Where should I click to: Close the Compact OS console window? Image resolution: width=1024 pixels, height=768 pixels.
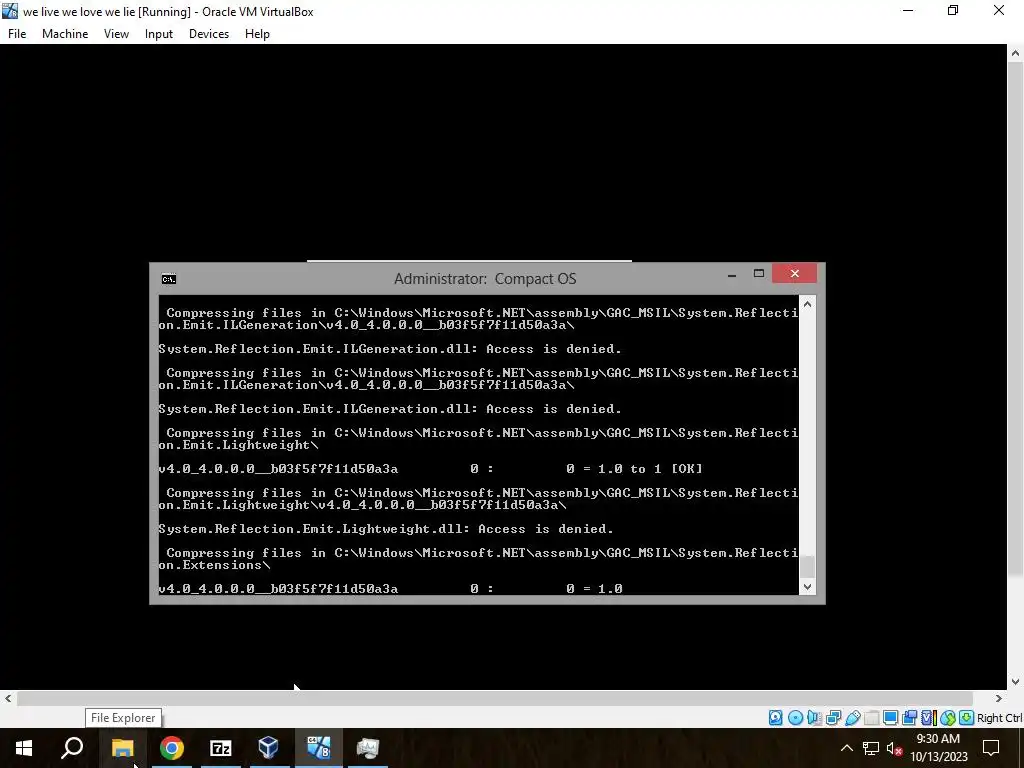click(x=794, y=274)
